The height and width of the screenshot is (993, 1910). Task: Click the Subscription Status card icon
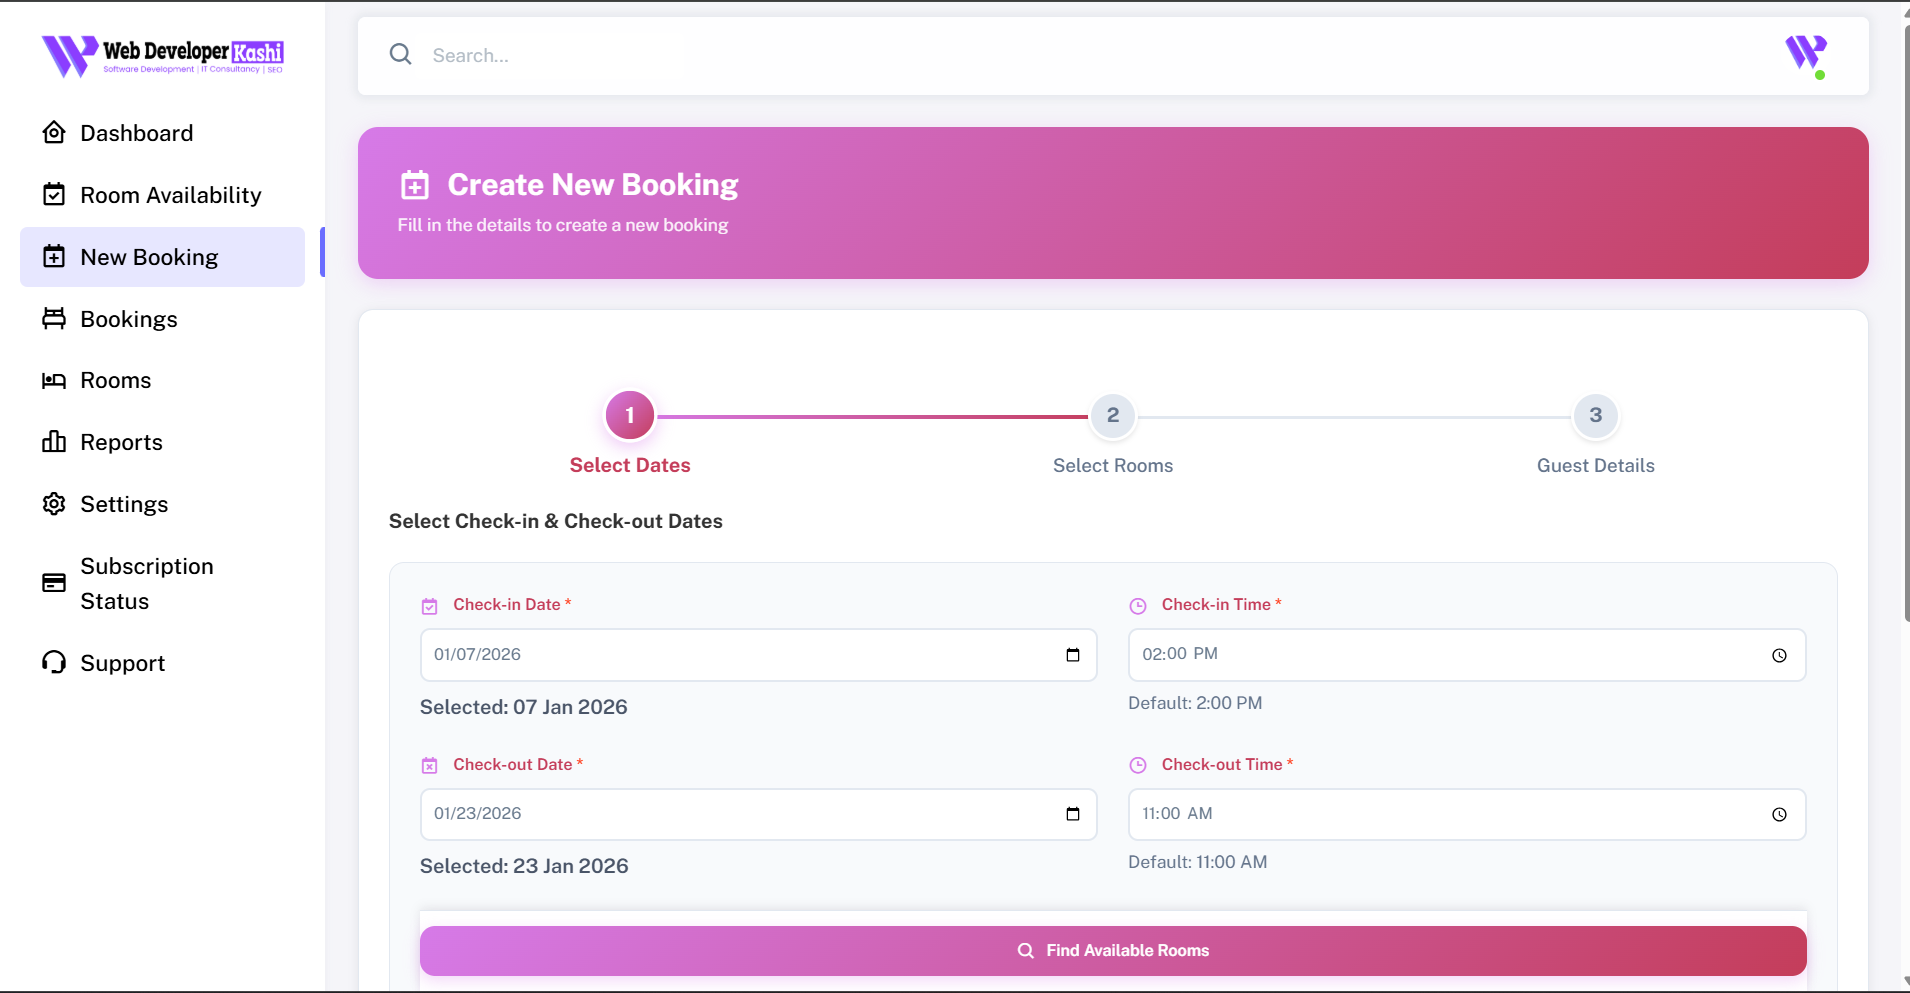pyautogui.click(x=55, y=582)
